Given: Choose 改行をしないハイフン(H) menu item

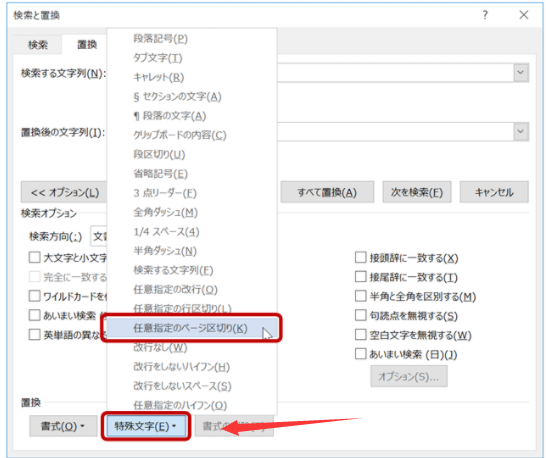Looking at the screenshot, I should 192,367.
